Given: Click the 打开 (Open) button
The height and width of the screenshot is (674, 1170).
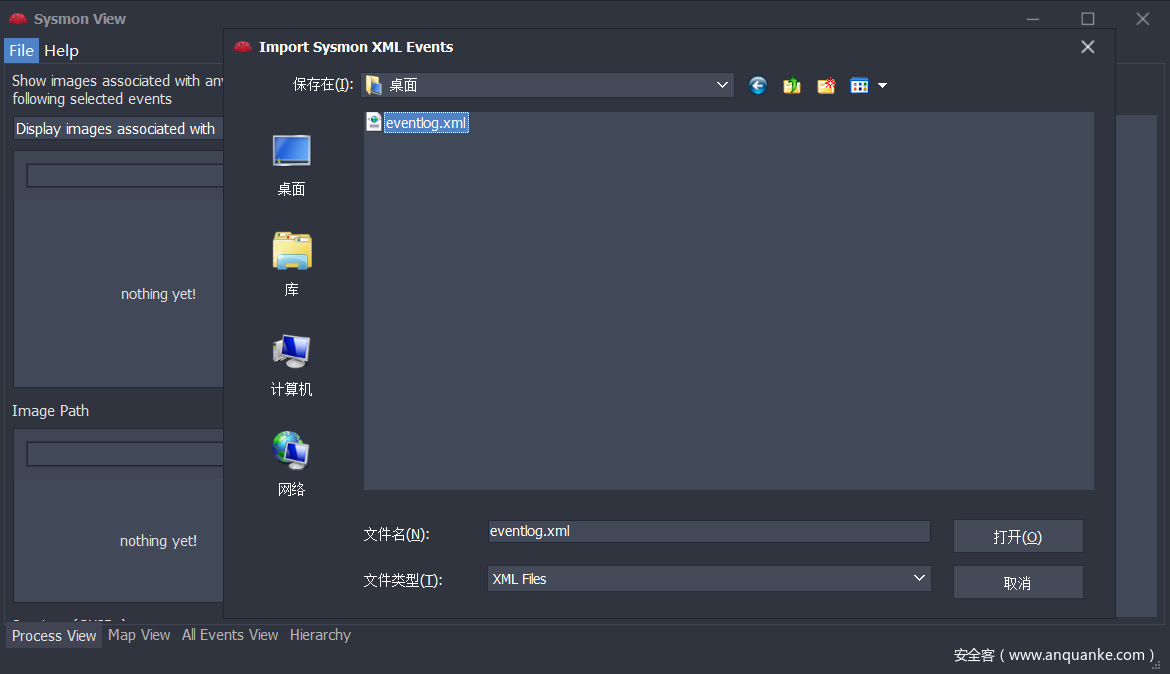Looking at the screenshot, I should (1017, 537).
